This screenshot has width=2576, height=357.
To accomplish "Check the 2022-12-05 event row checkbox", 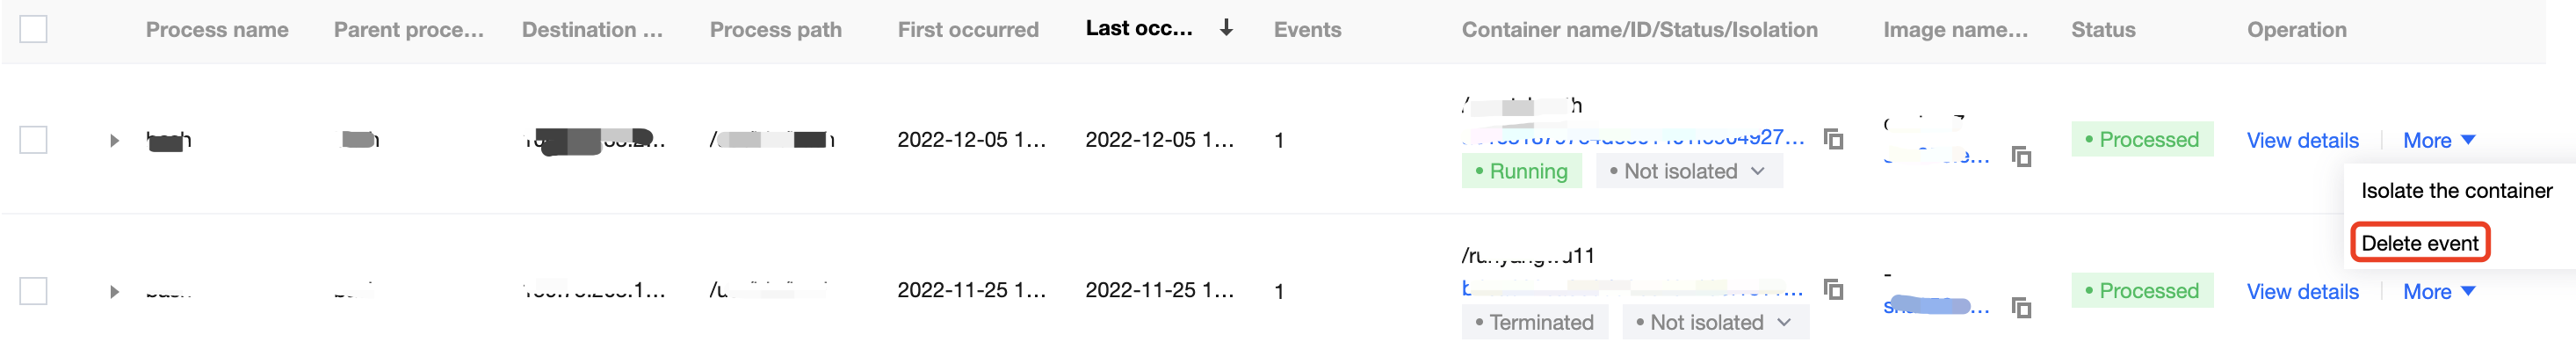I will (33, 140).
